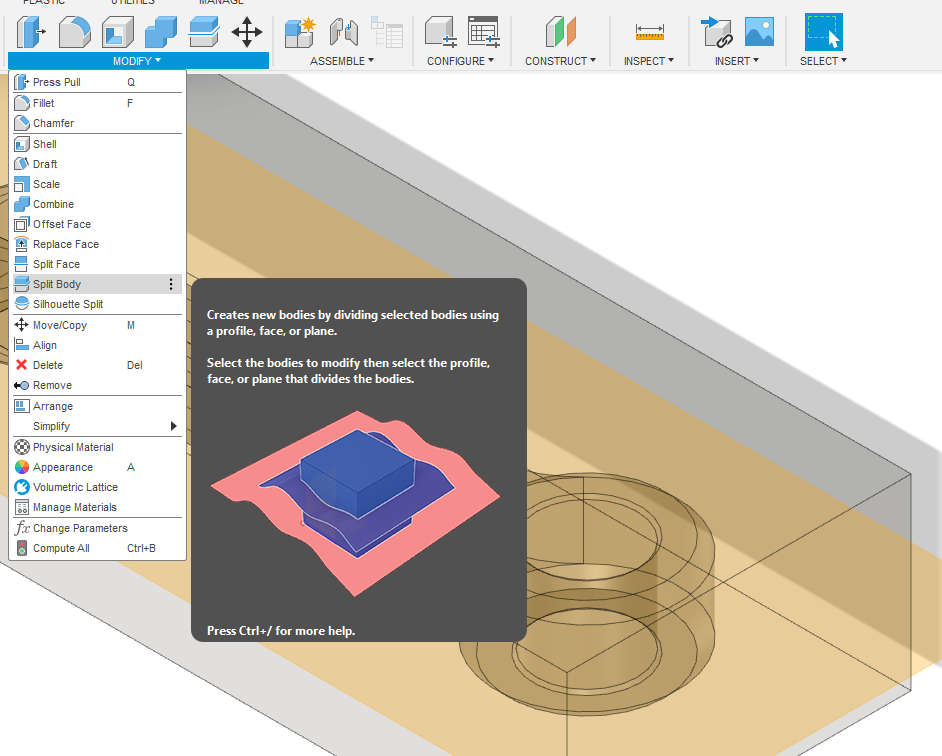Choose Press Pull from Modify menu

[x=97, y=82]
